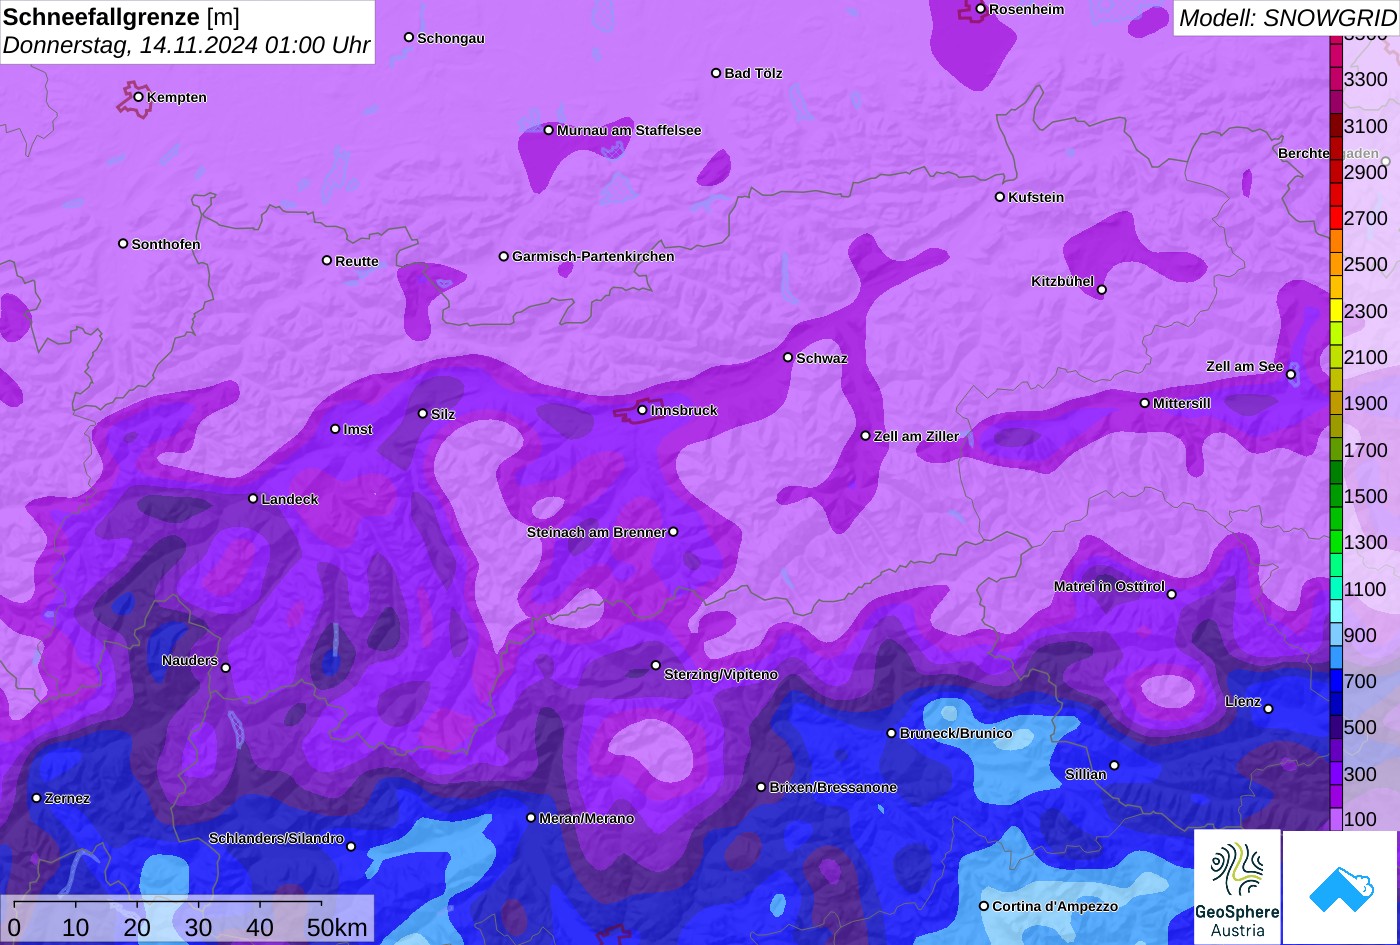Click the date Donnerstag, 14.11.2024 01:00 Uhr
Screen dimensions: 1400x945
coord(187,45)
